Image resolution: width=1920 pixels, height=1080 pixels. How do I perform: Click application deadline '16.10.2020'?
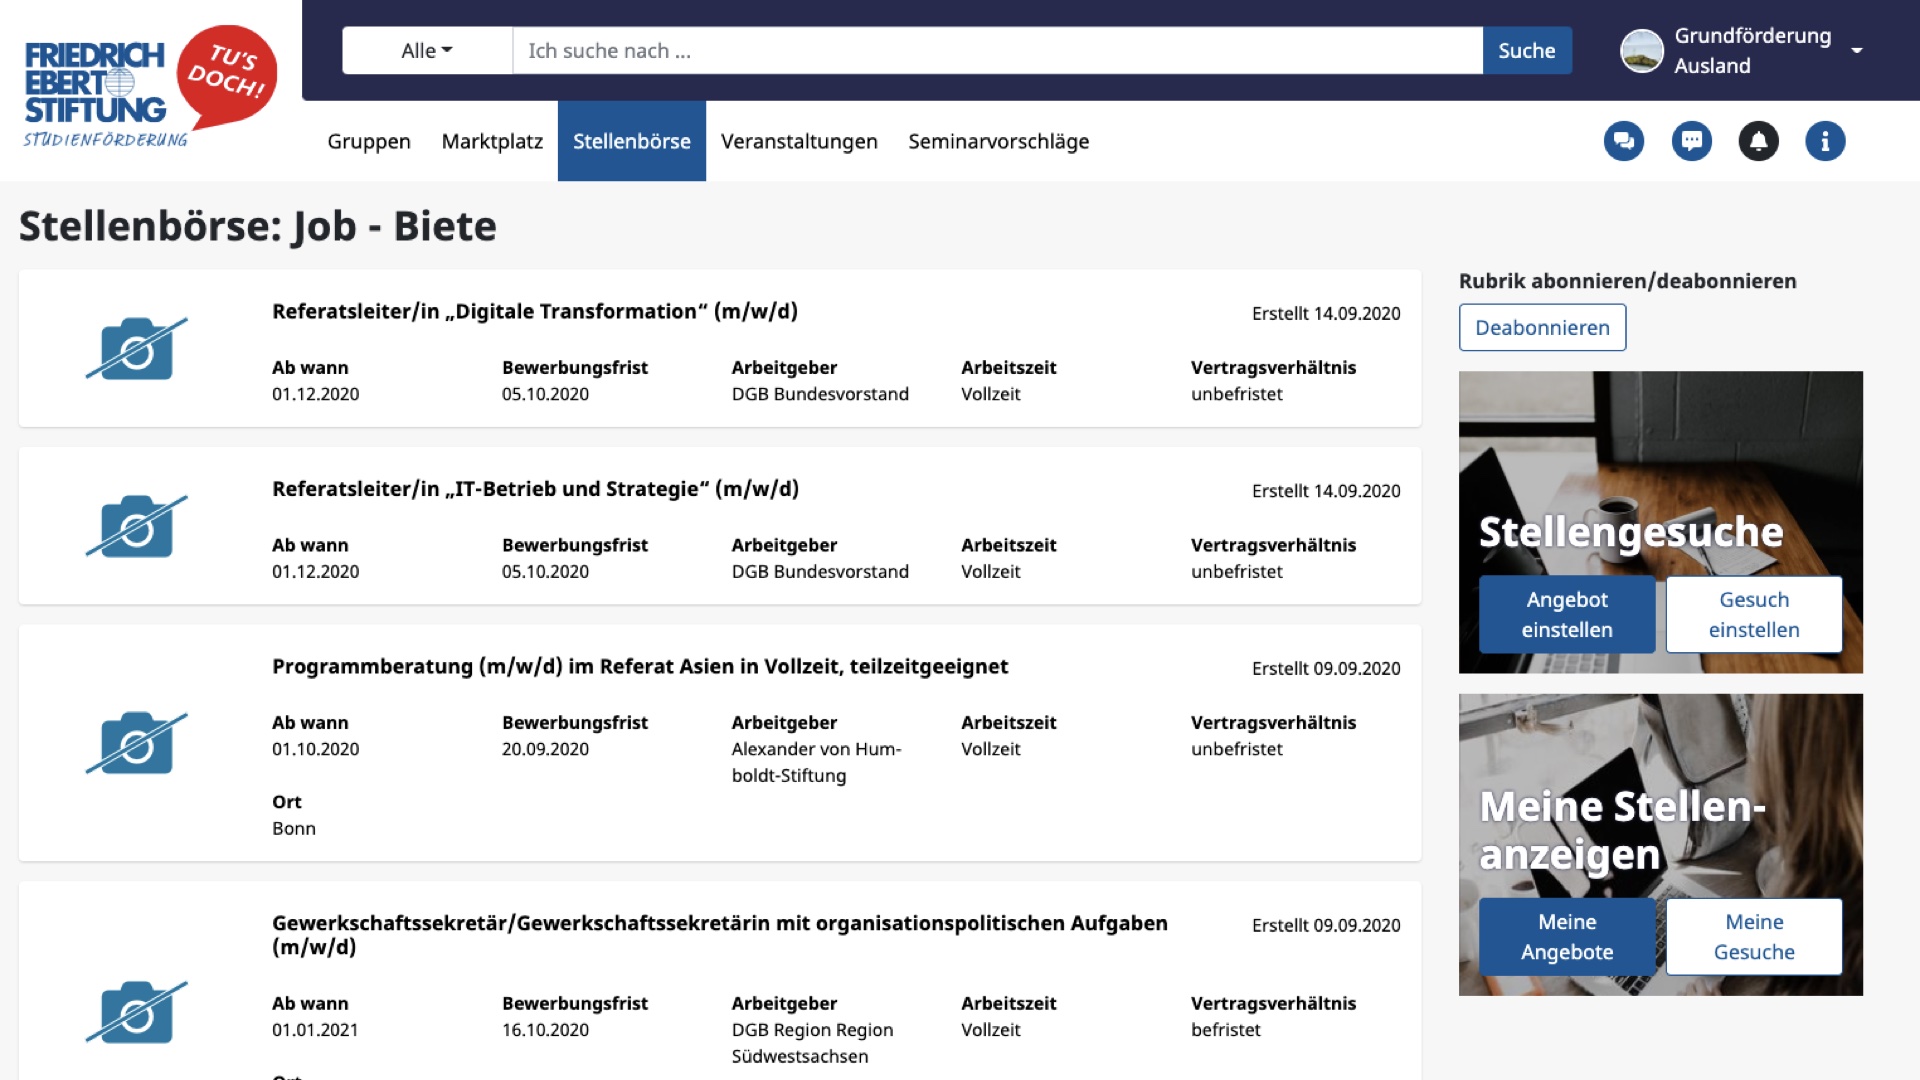click(545, 1030)
